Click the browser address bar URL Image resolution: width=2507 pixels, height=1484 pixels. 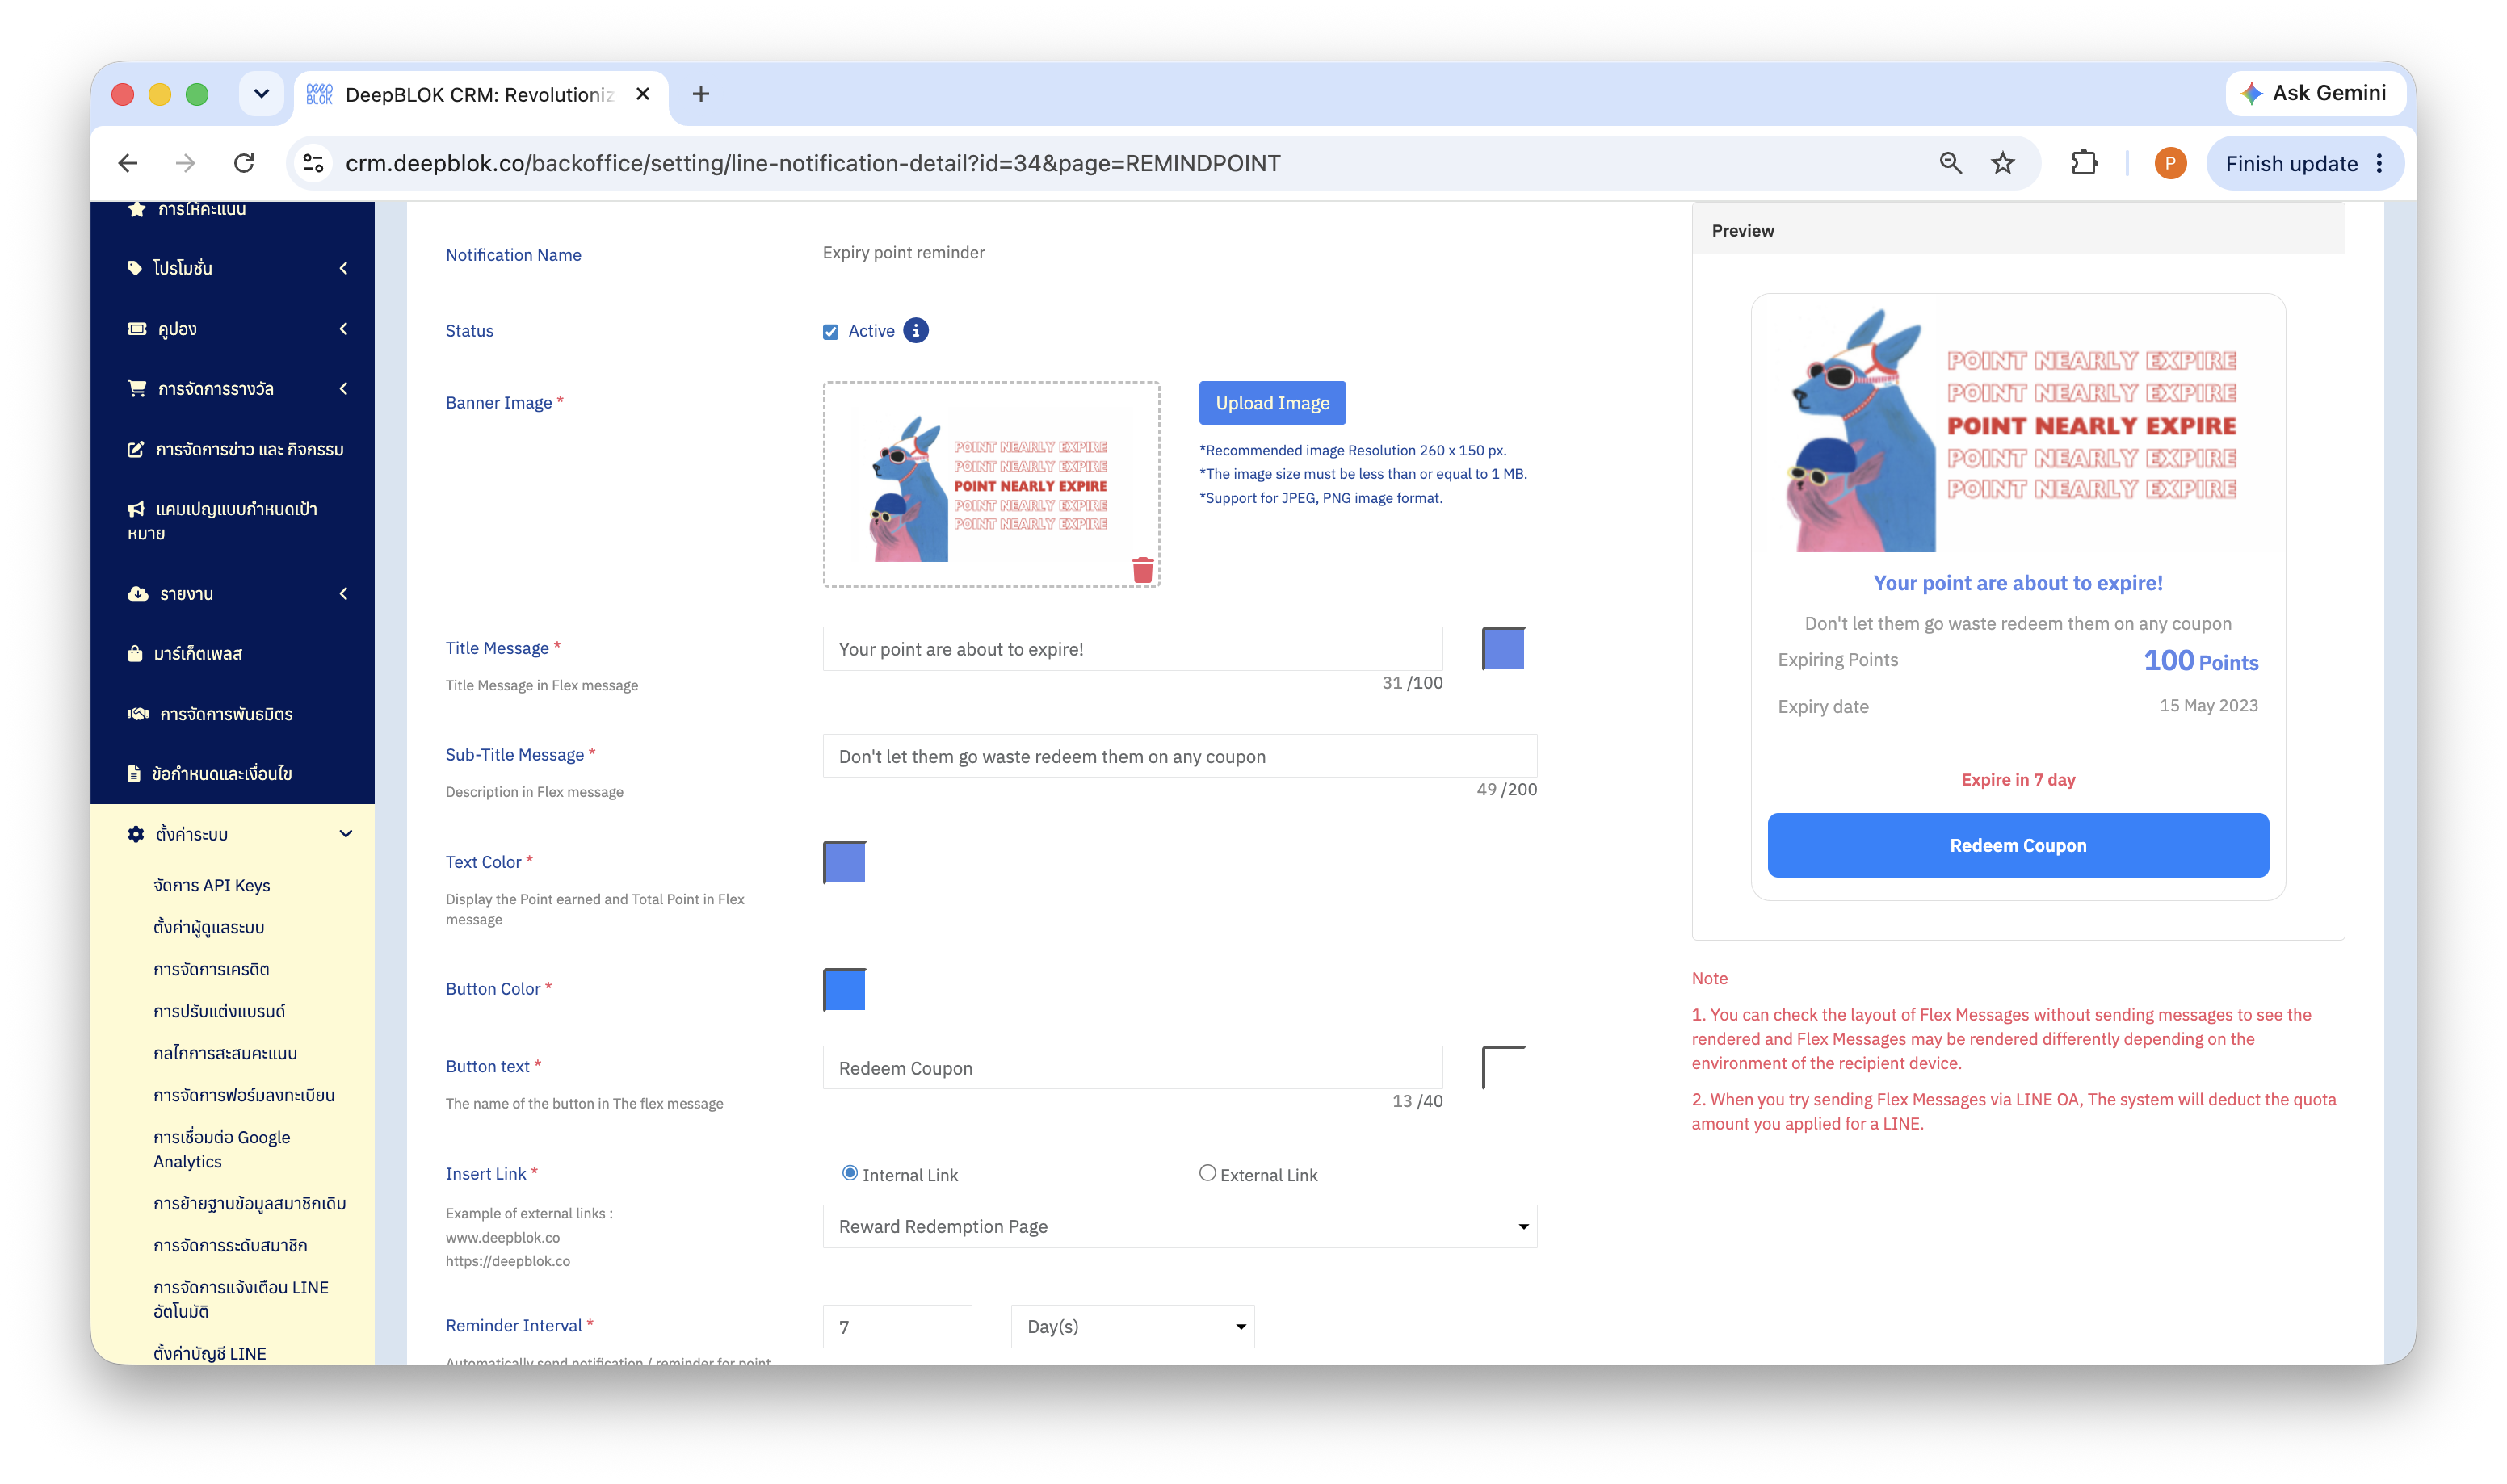coord(812,163)
